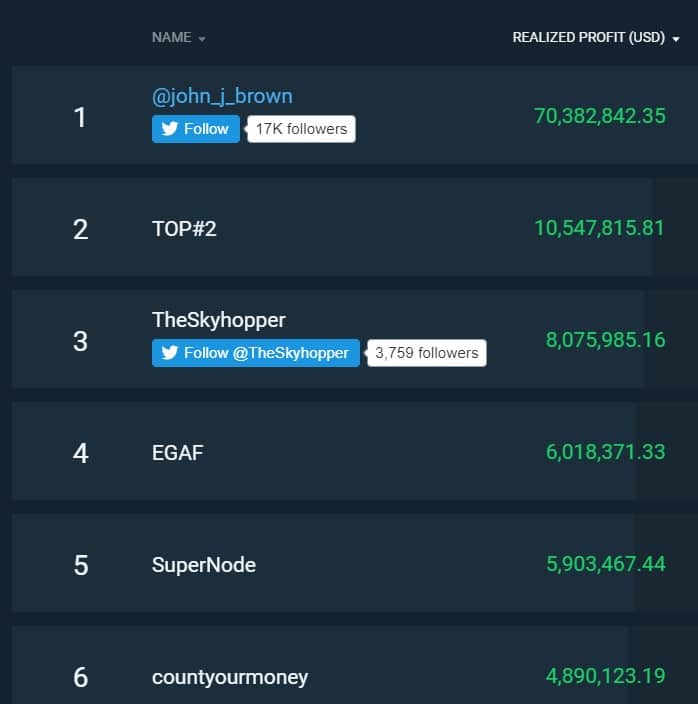Select the EGAF leaderboard entry
The height and width of the screenshot is (704, 698).
pos(324,451)
